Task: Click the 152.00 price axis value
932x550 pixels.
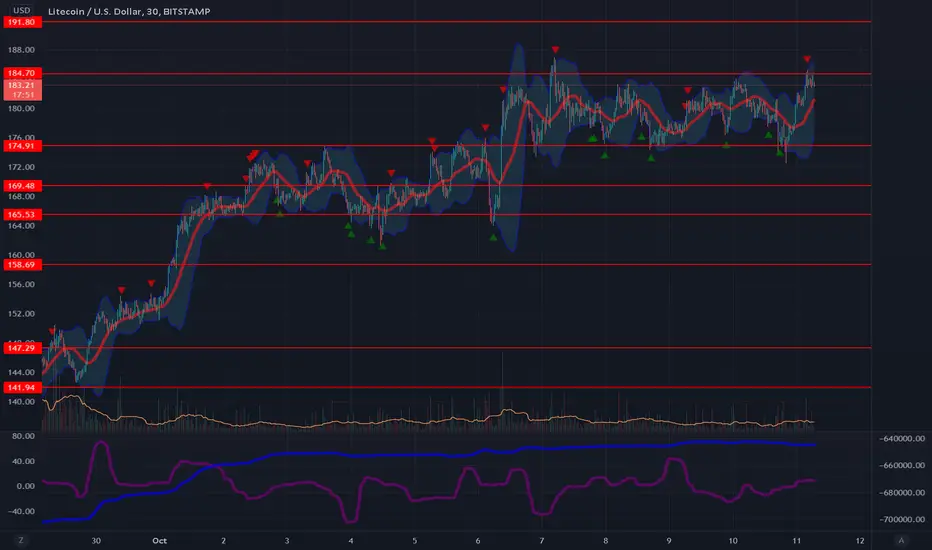Action: pos(21,313)
